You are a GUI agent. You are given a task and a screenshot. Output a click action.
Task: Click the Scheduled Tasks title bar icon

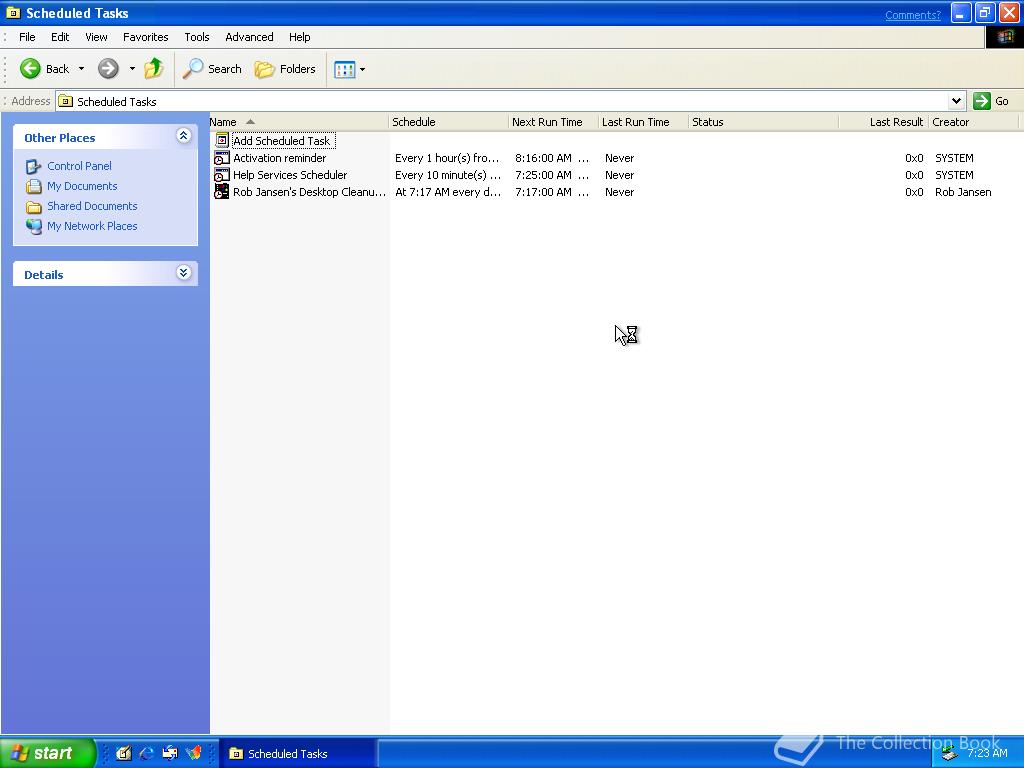(x=12, y=12)
